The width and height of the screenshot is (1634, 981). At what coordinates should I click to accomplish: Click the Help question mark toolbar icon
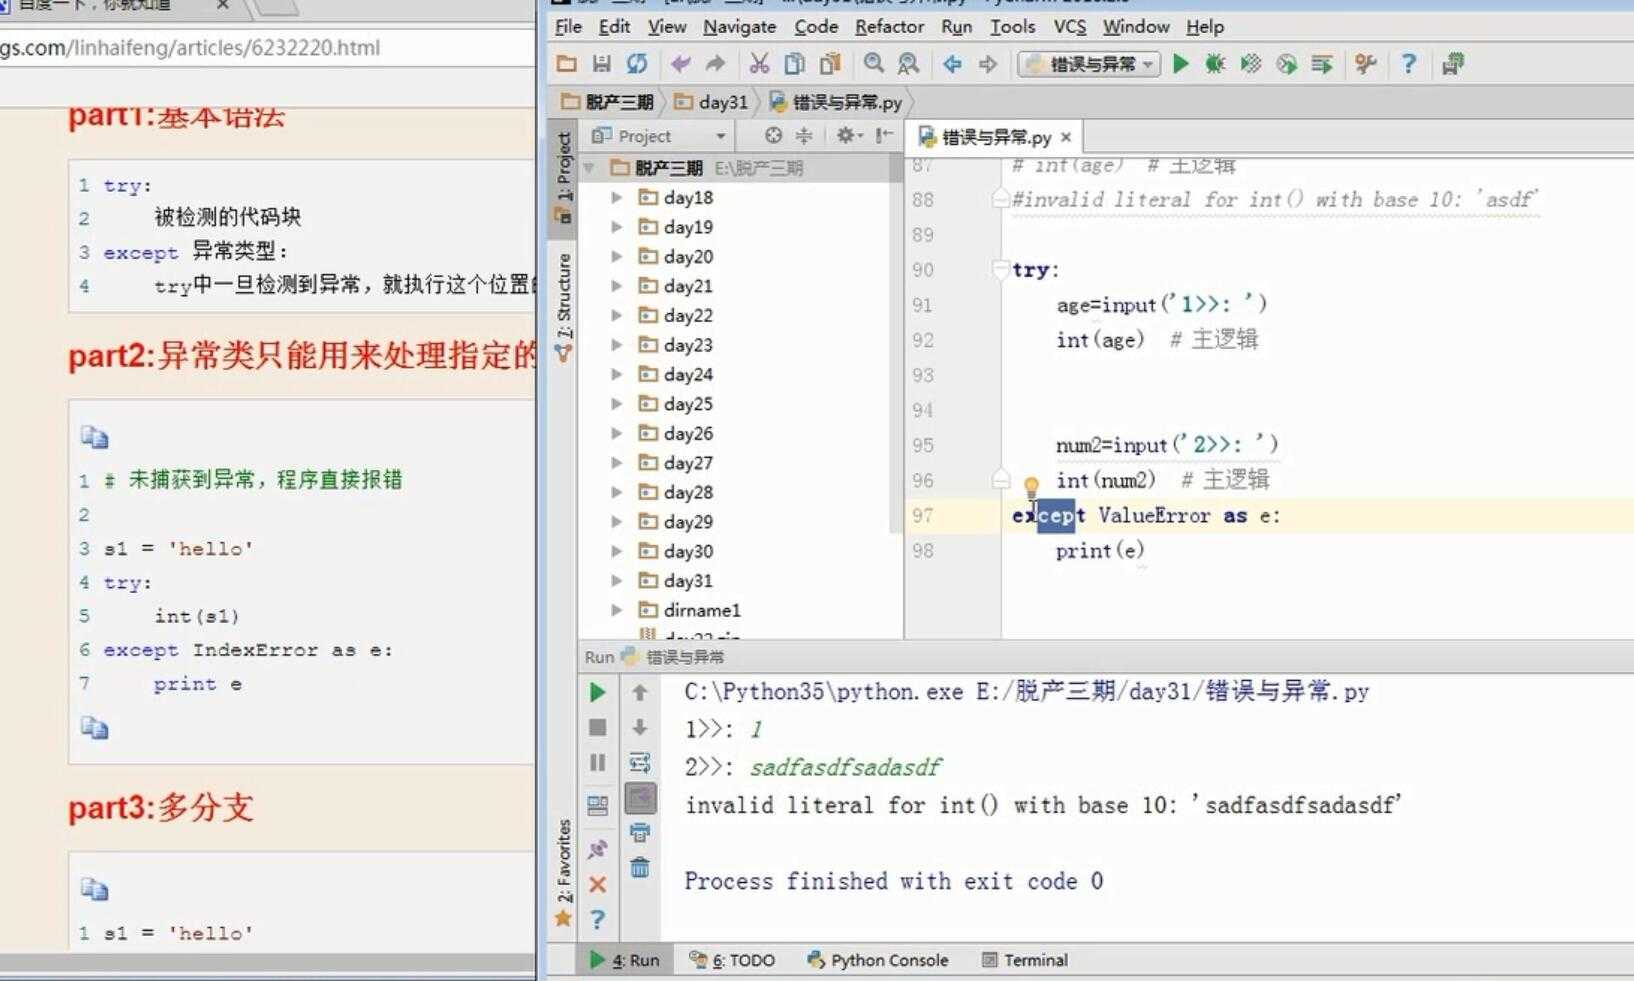1408,64
